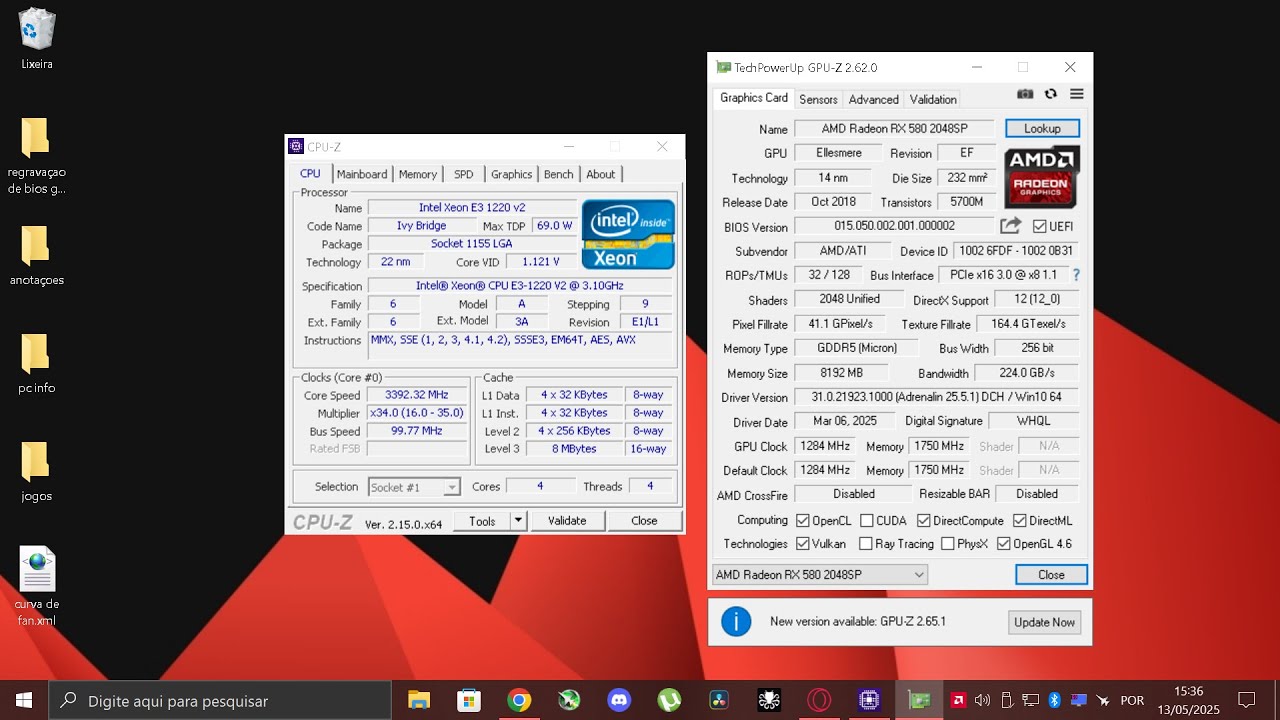Toggle the DirectML checkbox
The width and height of the screenshot is (1280, 720).
coord(1019,521)
